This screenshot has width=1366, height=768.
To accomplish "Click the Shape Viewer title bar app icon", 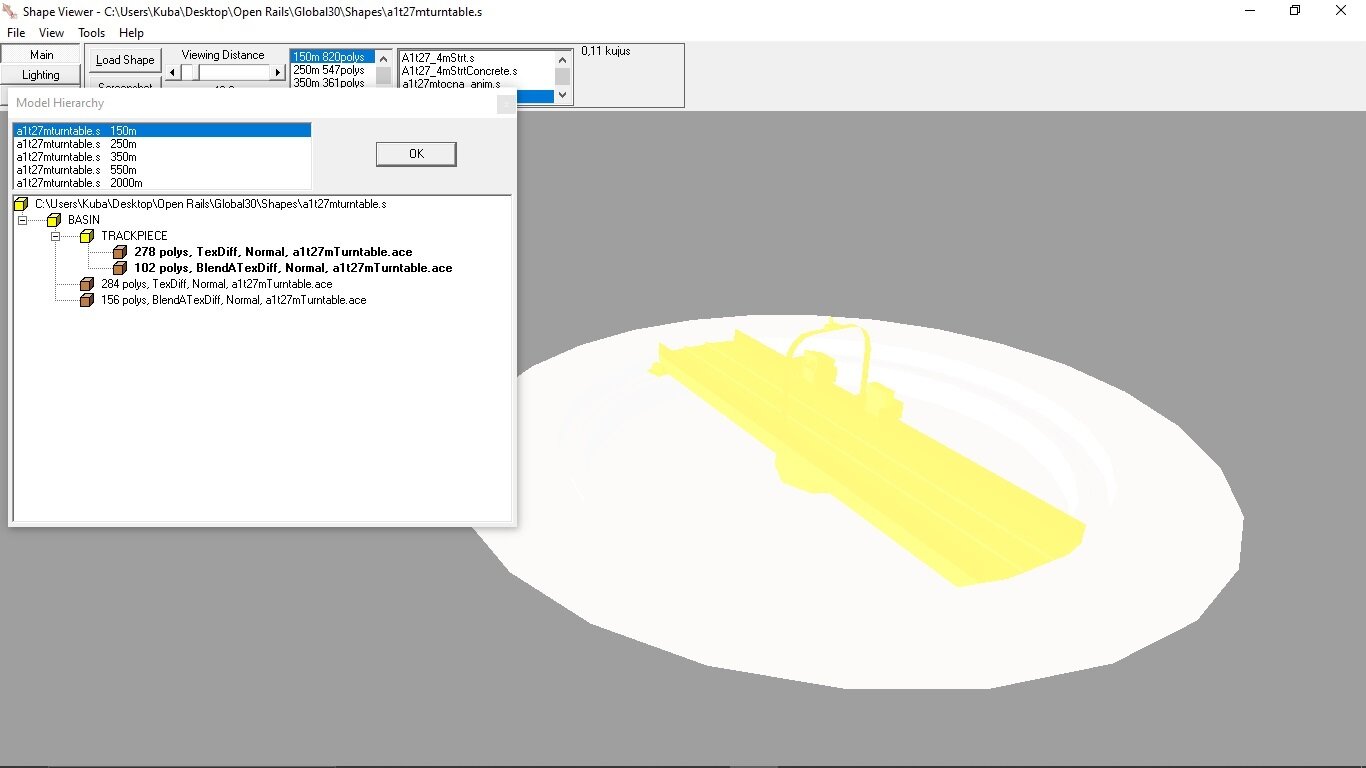I will [x=11, y=11].
